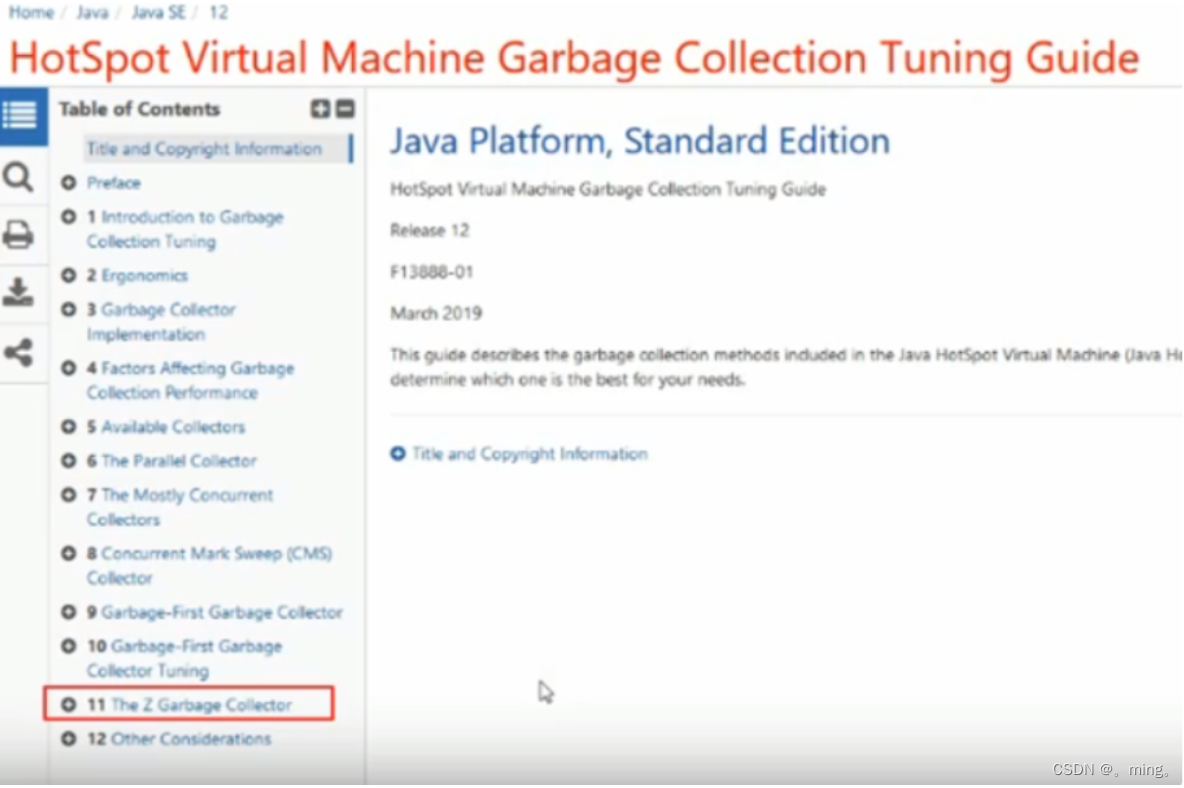The height and width of the screenshot is (788, 1184).
Task: Click the Table of Contents heading
Action: 140,109
